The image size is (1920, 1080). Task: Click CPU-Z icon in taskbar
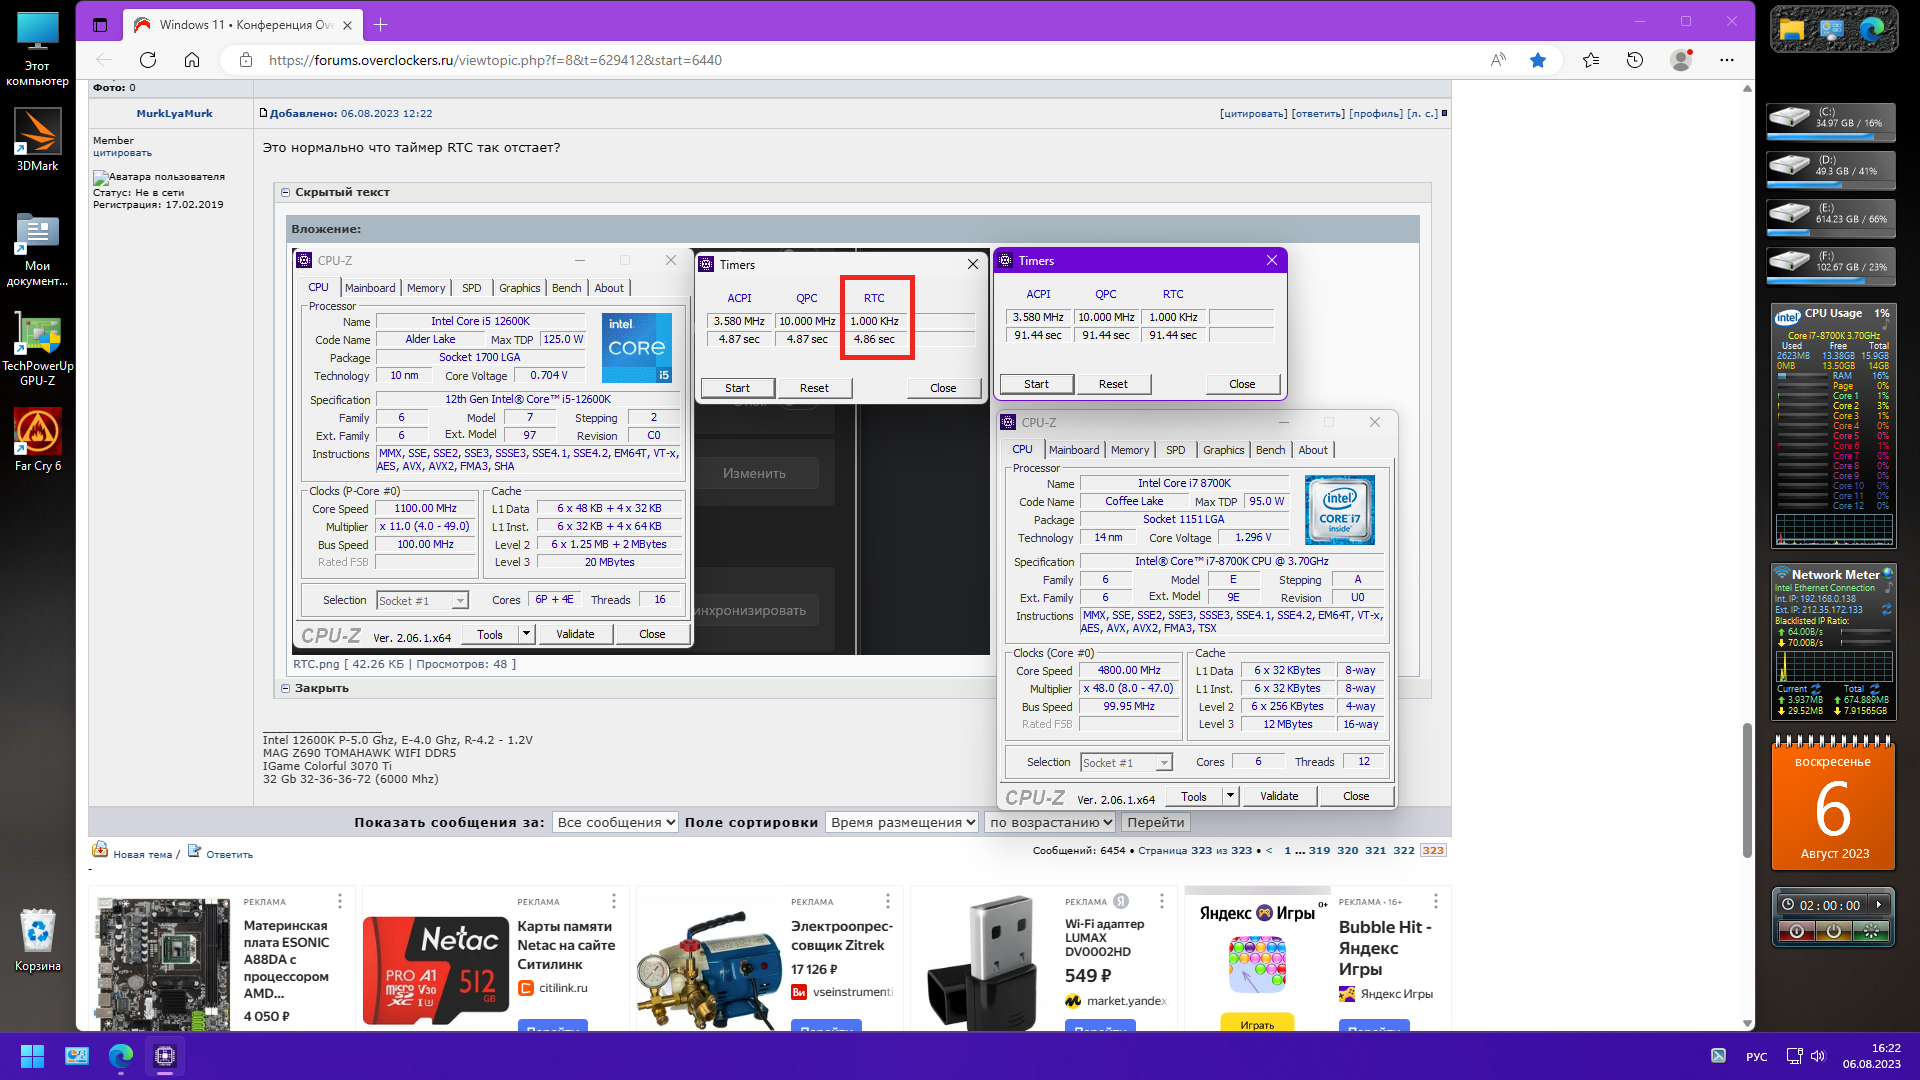165,1056
